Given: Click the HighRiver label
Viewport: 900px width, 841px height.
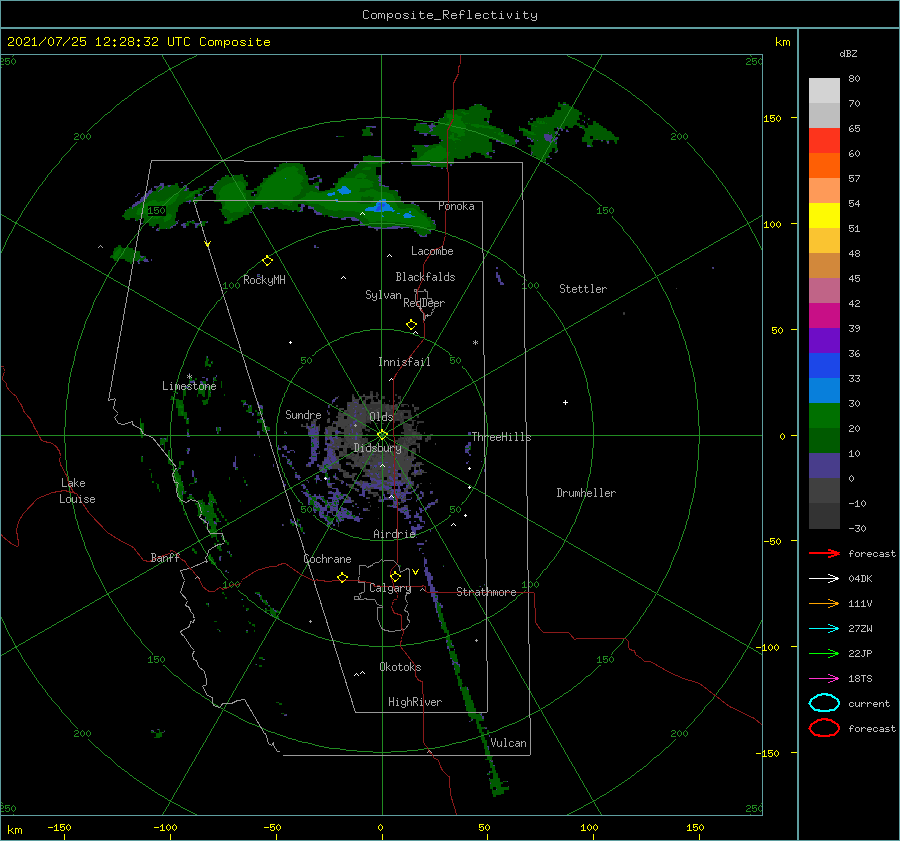Looking at the screenshot, I should click(x=415, y=702).
